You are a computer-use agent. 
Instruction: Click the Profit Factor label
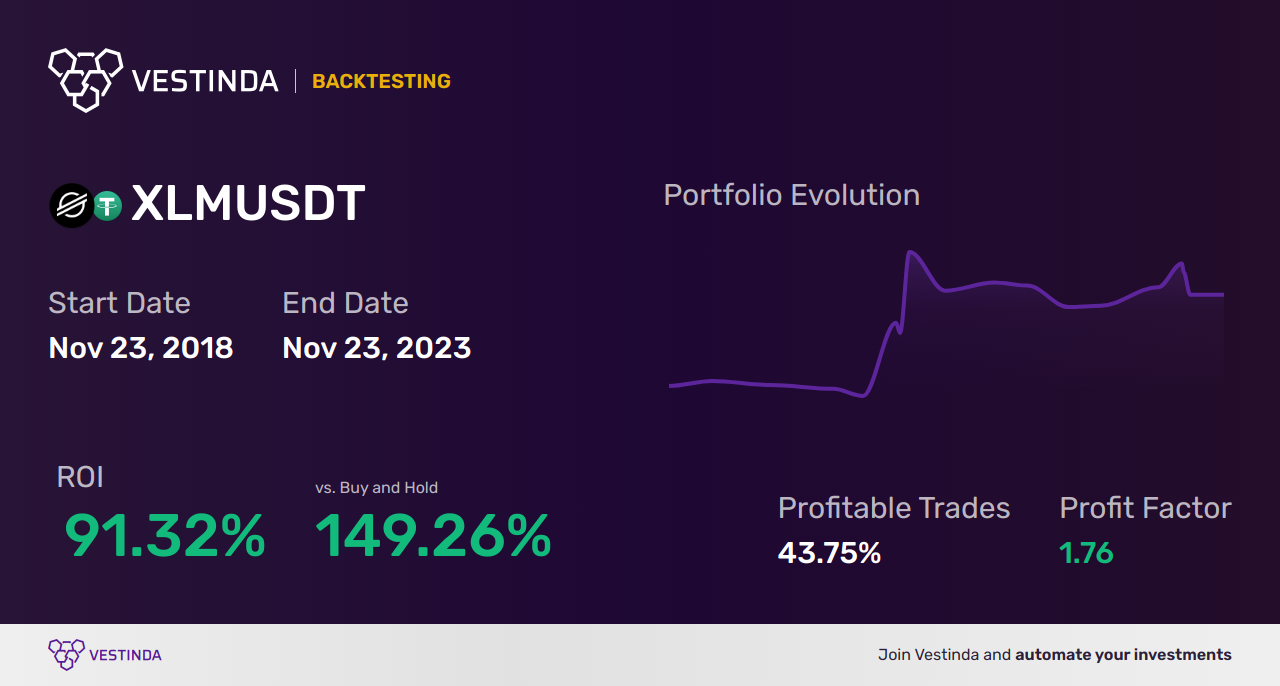(1145, 508)
